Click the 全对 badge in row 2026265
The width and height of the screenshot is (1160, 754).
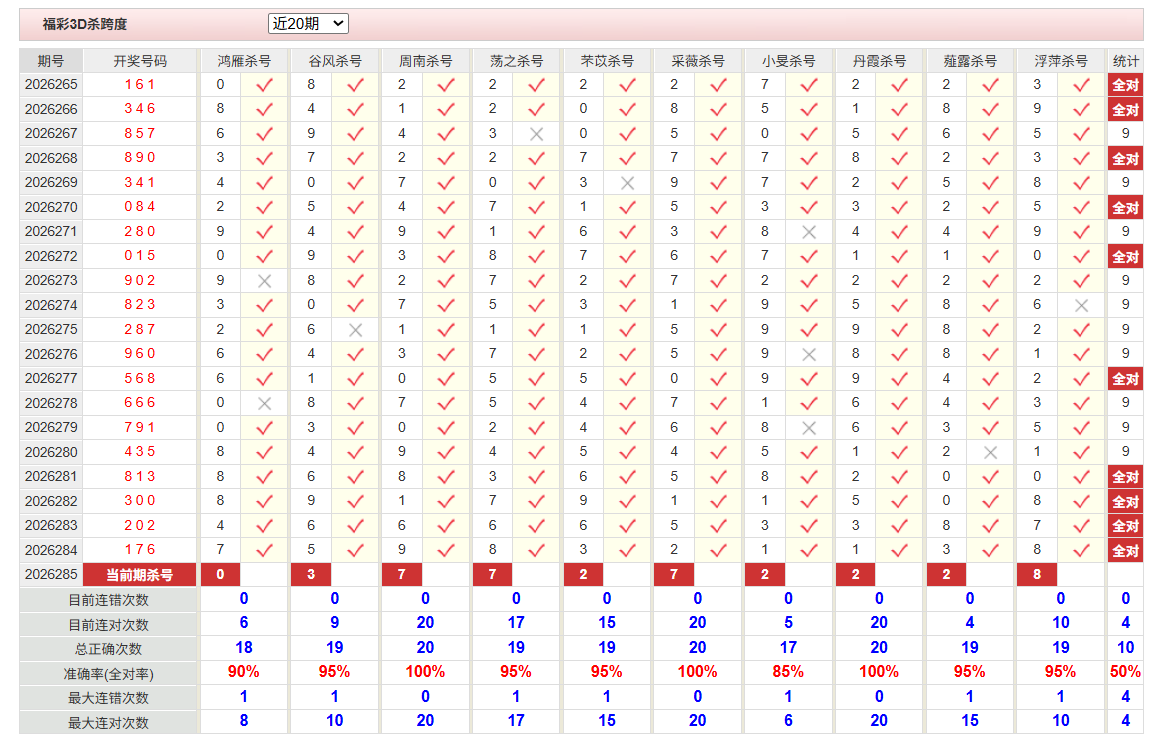[1125, 85]
